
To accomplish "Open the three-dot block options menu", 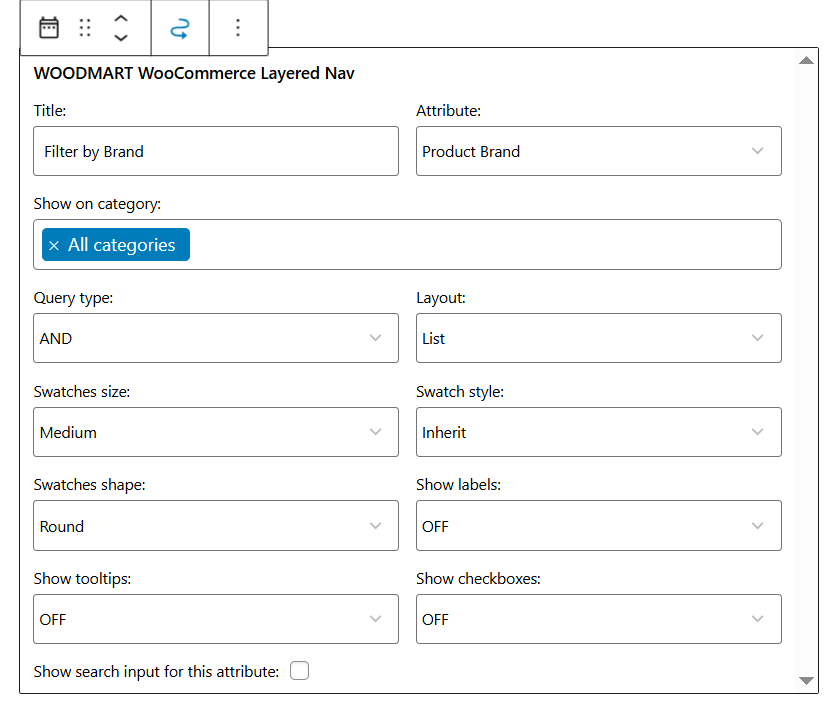I will 238,28.
